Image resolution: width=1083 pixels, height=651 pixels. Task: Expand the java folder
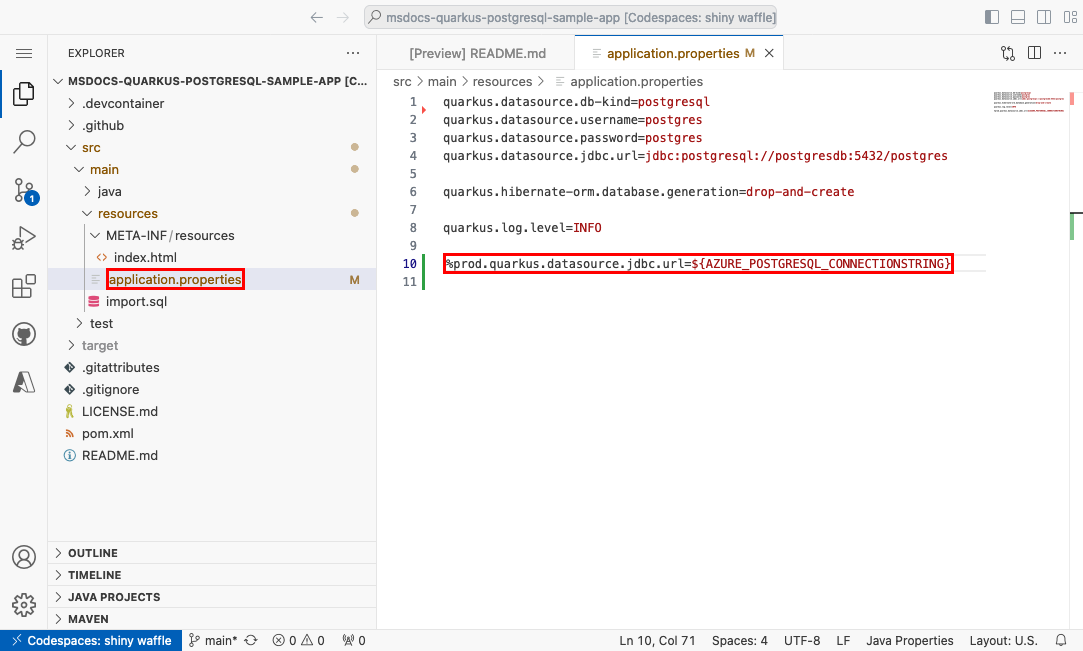click(212, 191)
